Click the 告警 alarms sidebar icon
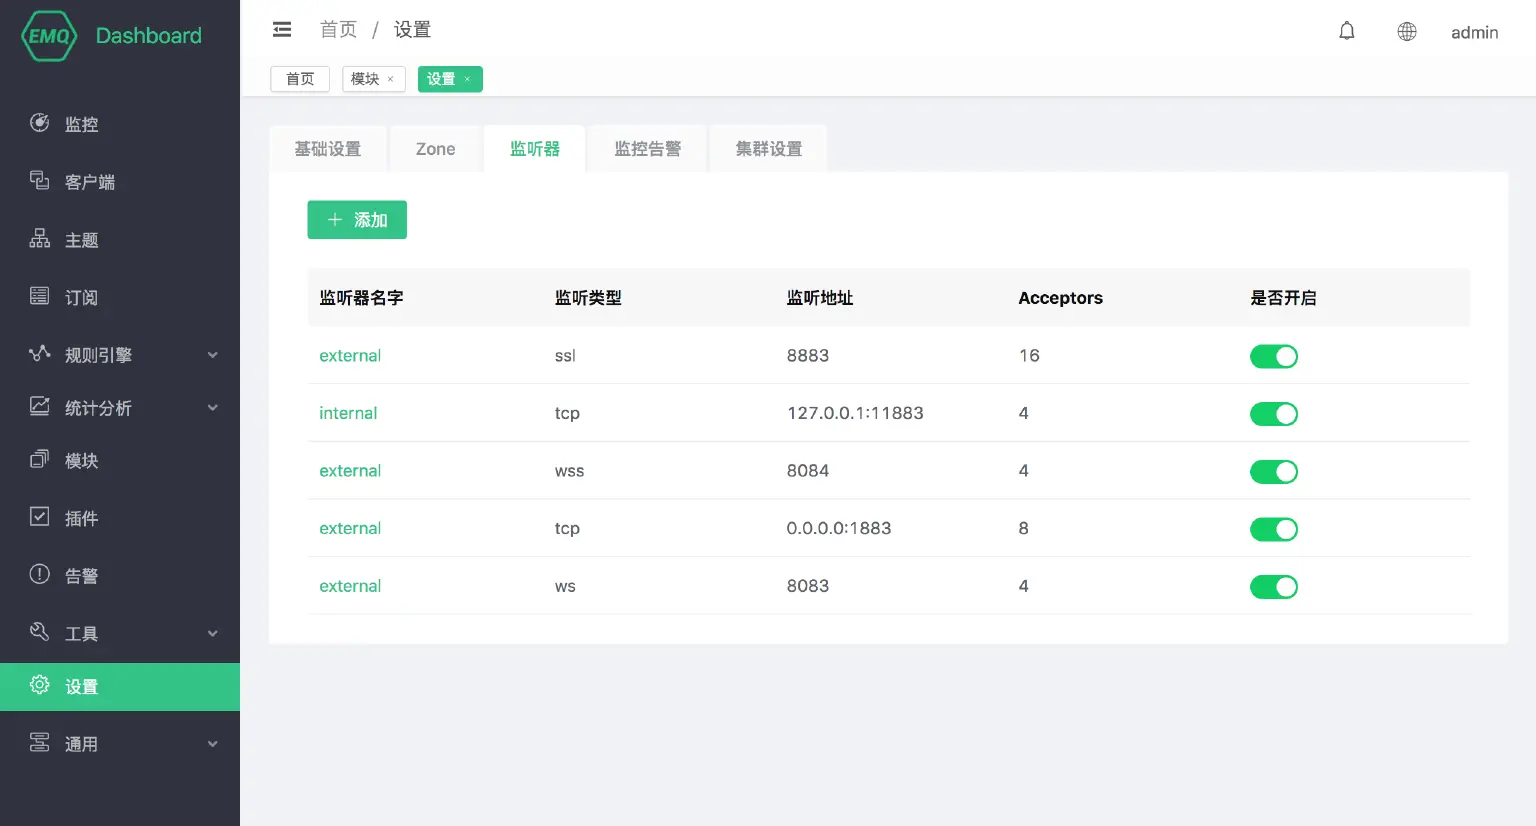Screen dimensions: 1536x826 (x=40, y=574)
